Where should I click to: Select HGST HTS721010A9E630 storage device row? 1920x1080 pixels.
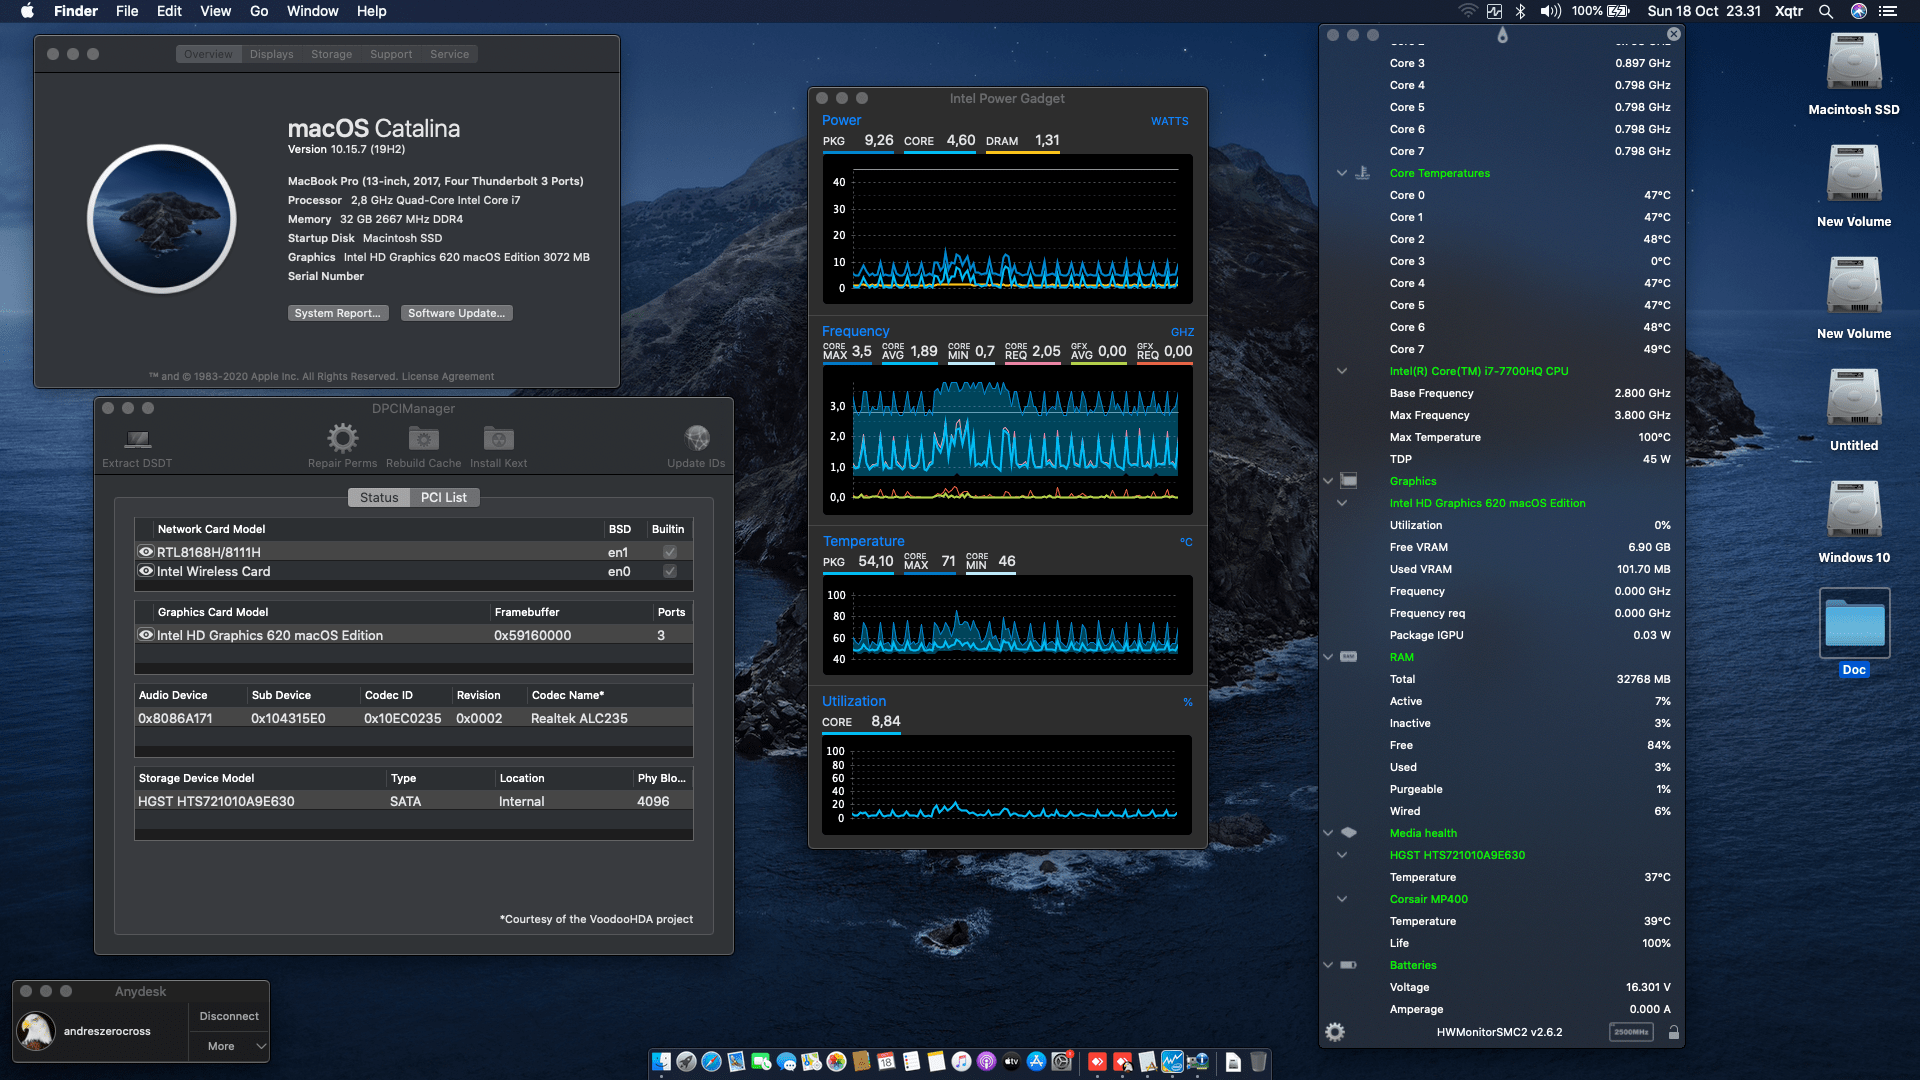point(414,801)
